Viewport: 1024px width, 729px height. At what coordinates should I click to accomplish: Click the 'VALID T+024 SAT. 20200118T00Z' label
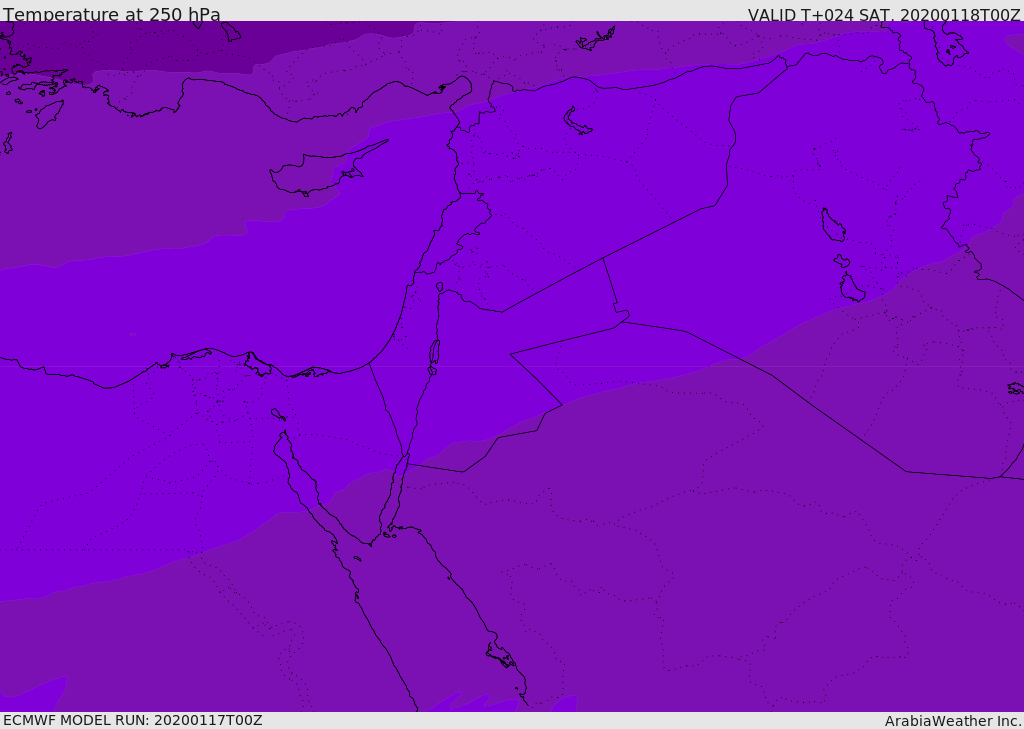(x=884, y=14)
